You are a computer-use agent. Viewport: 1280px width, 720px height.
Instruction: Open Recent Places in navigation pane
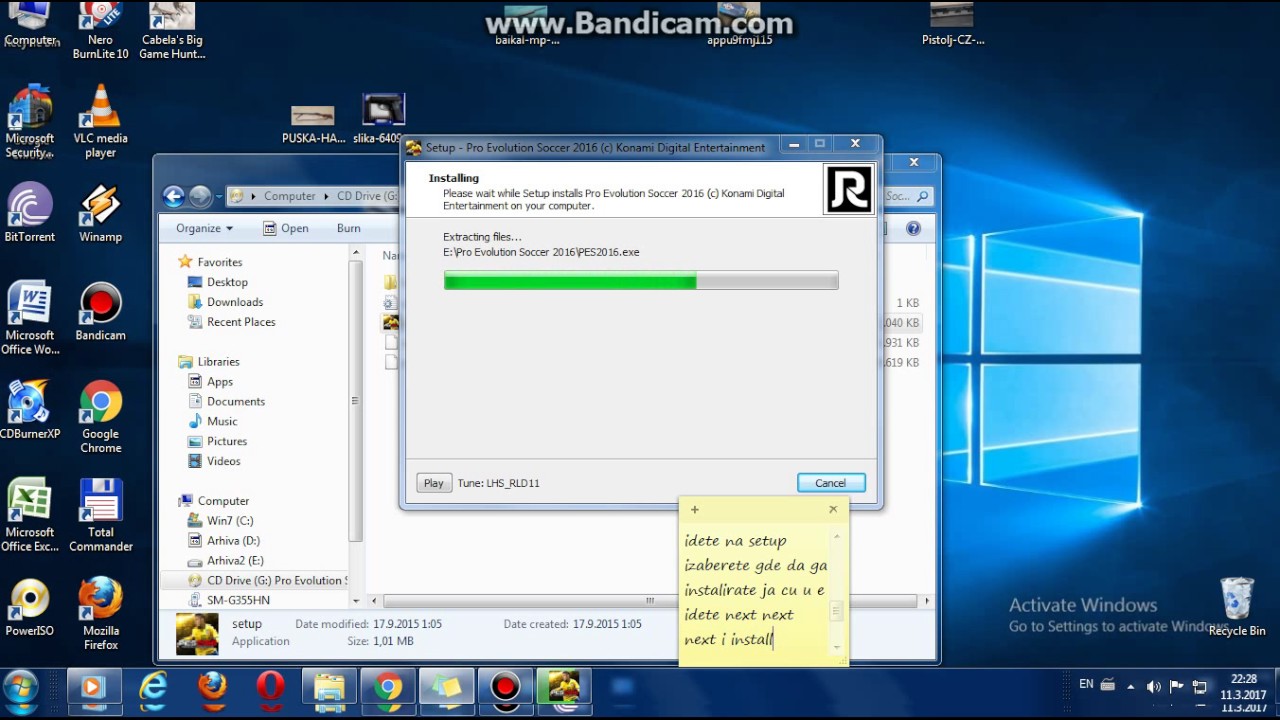click(x=241, y=322)
